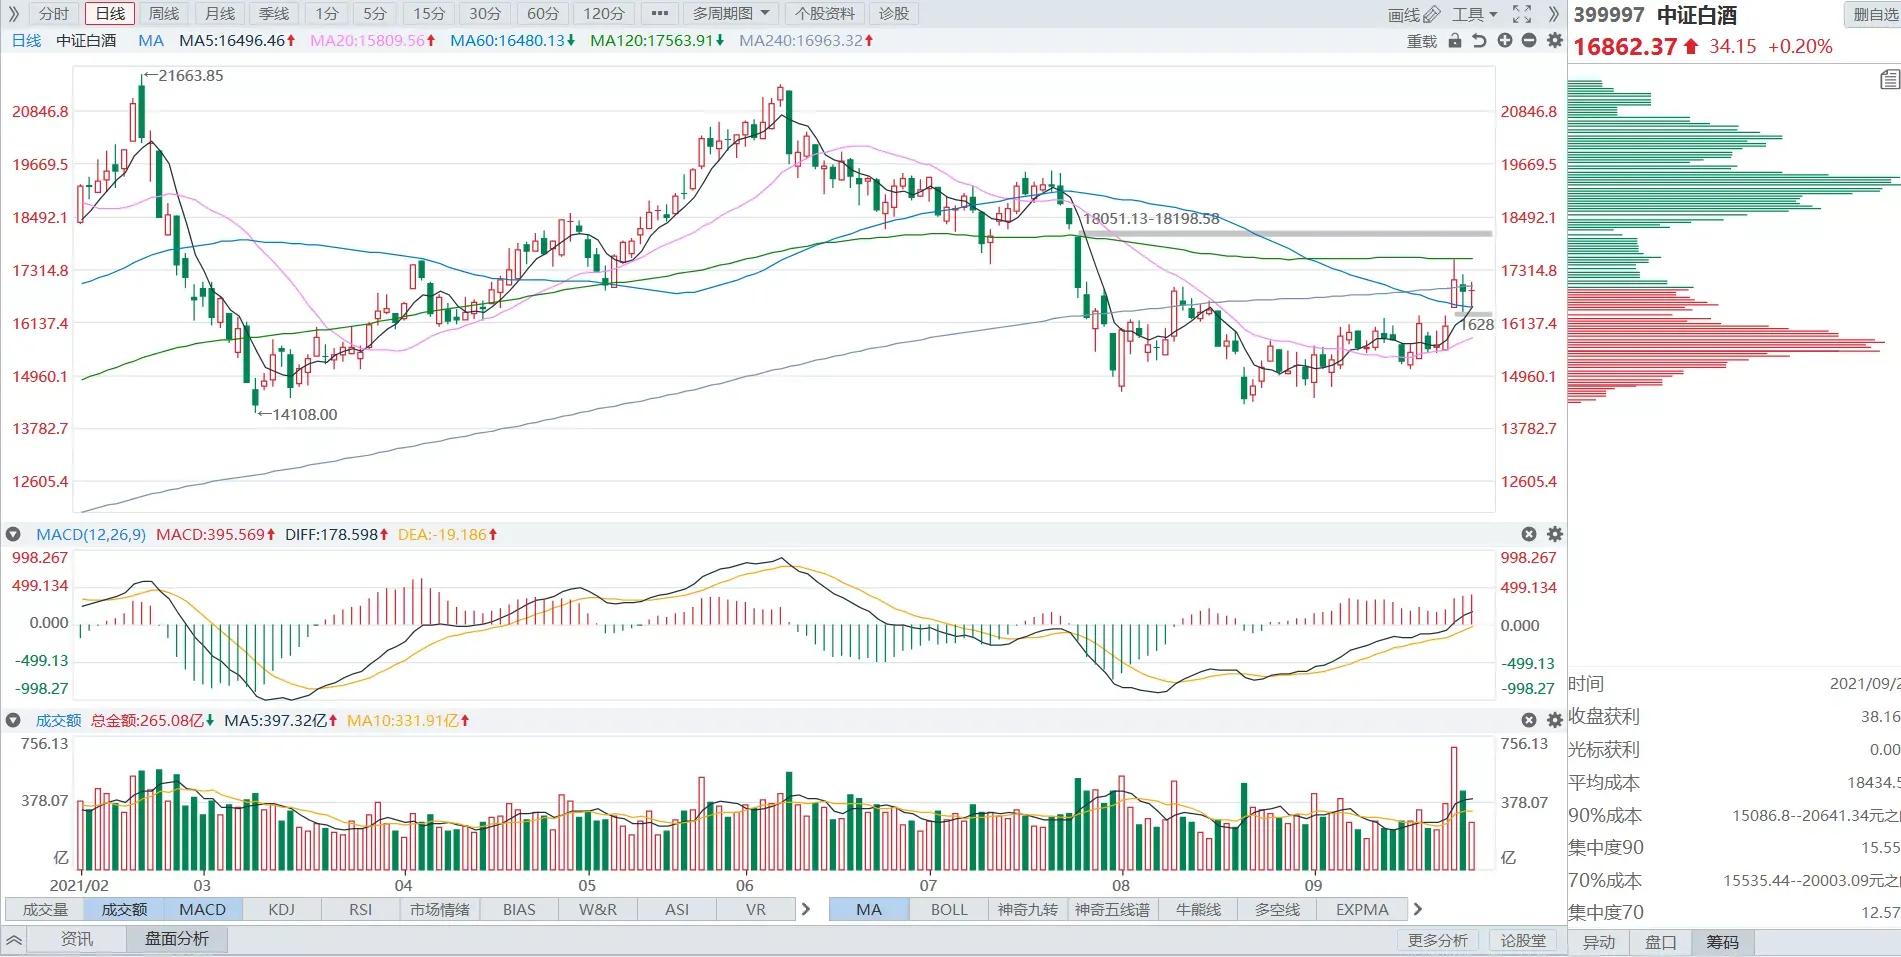Select 神奇九转 indicator tab
This screenshot has width=1901, height=957.
point(1028,909)
